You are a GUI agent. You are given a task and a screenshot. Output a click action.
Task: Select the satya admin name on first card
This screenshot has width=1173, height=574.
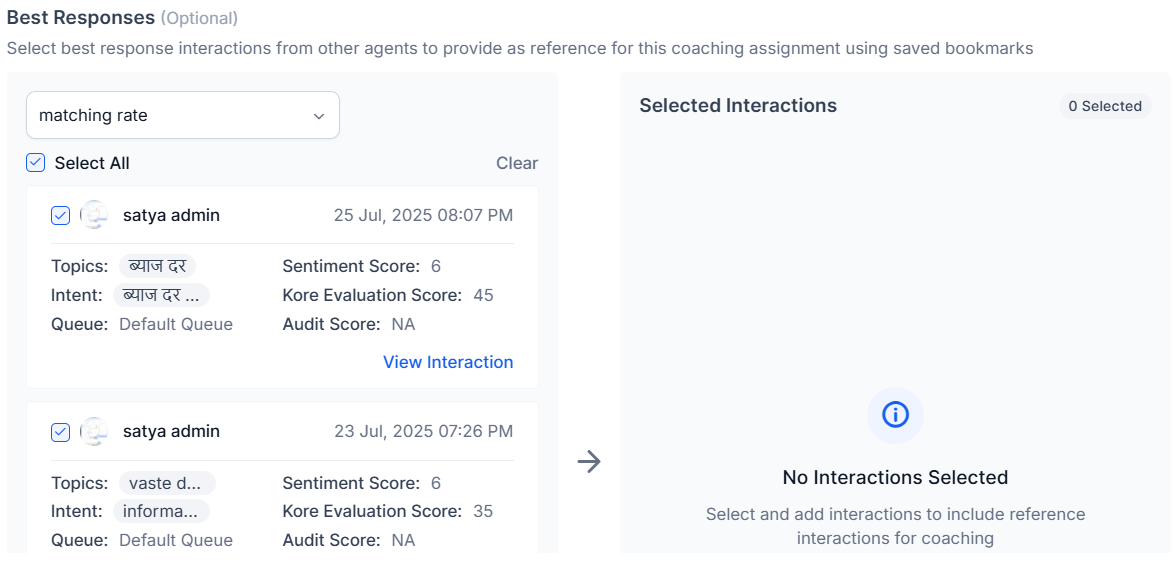171,215
